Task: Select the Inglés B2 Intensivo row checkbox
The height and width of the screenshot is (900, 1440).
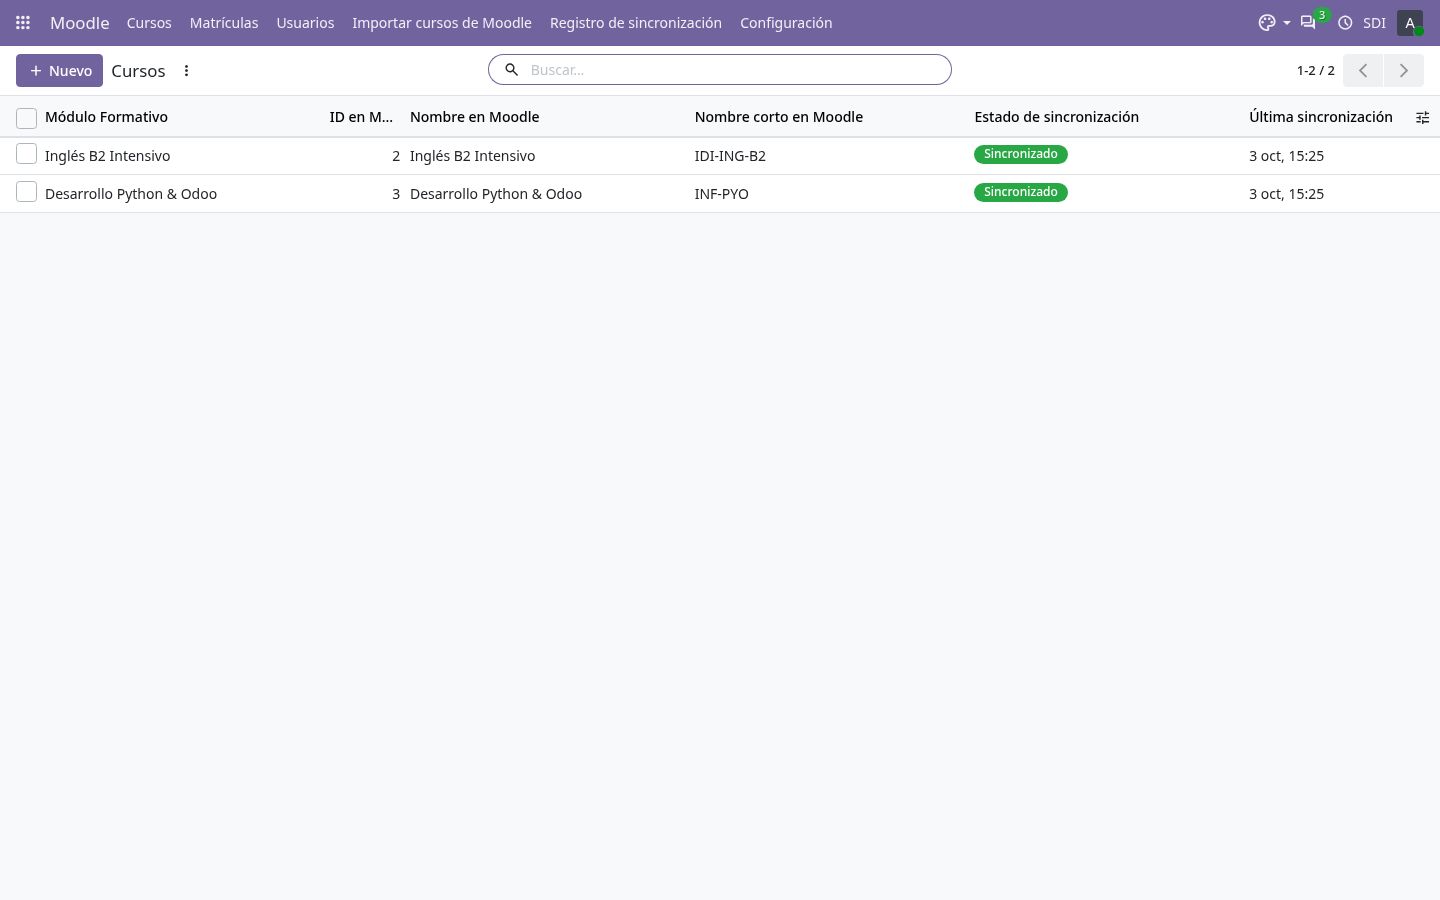Action: [26, 154]
